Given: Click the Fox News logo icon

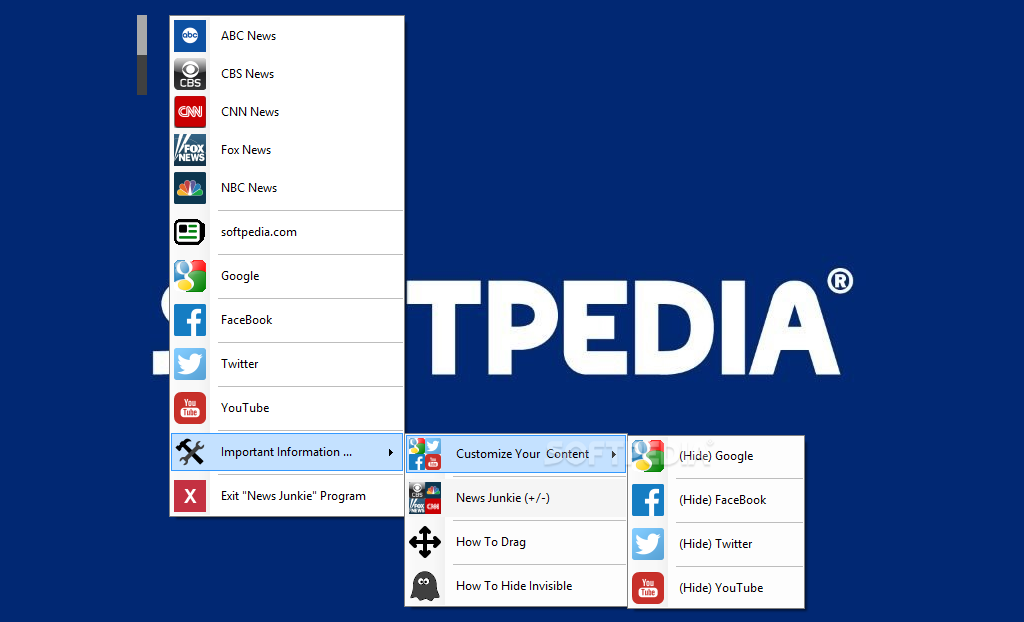Looking at the screenshot, I should click(x=190, y=150).
